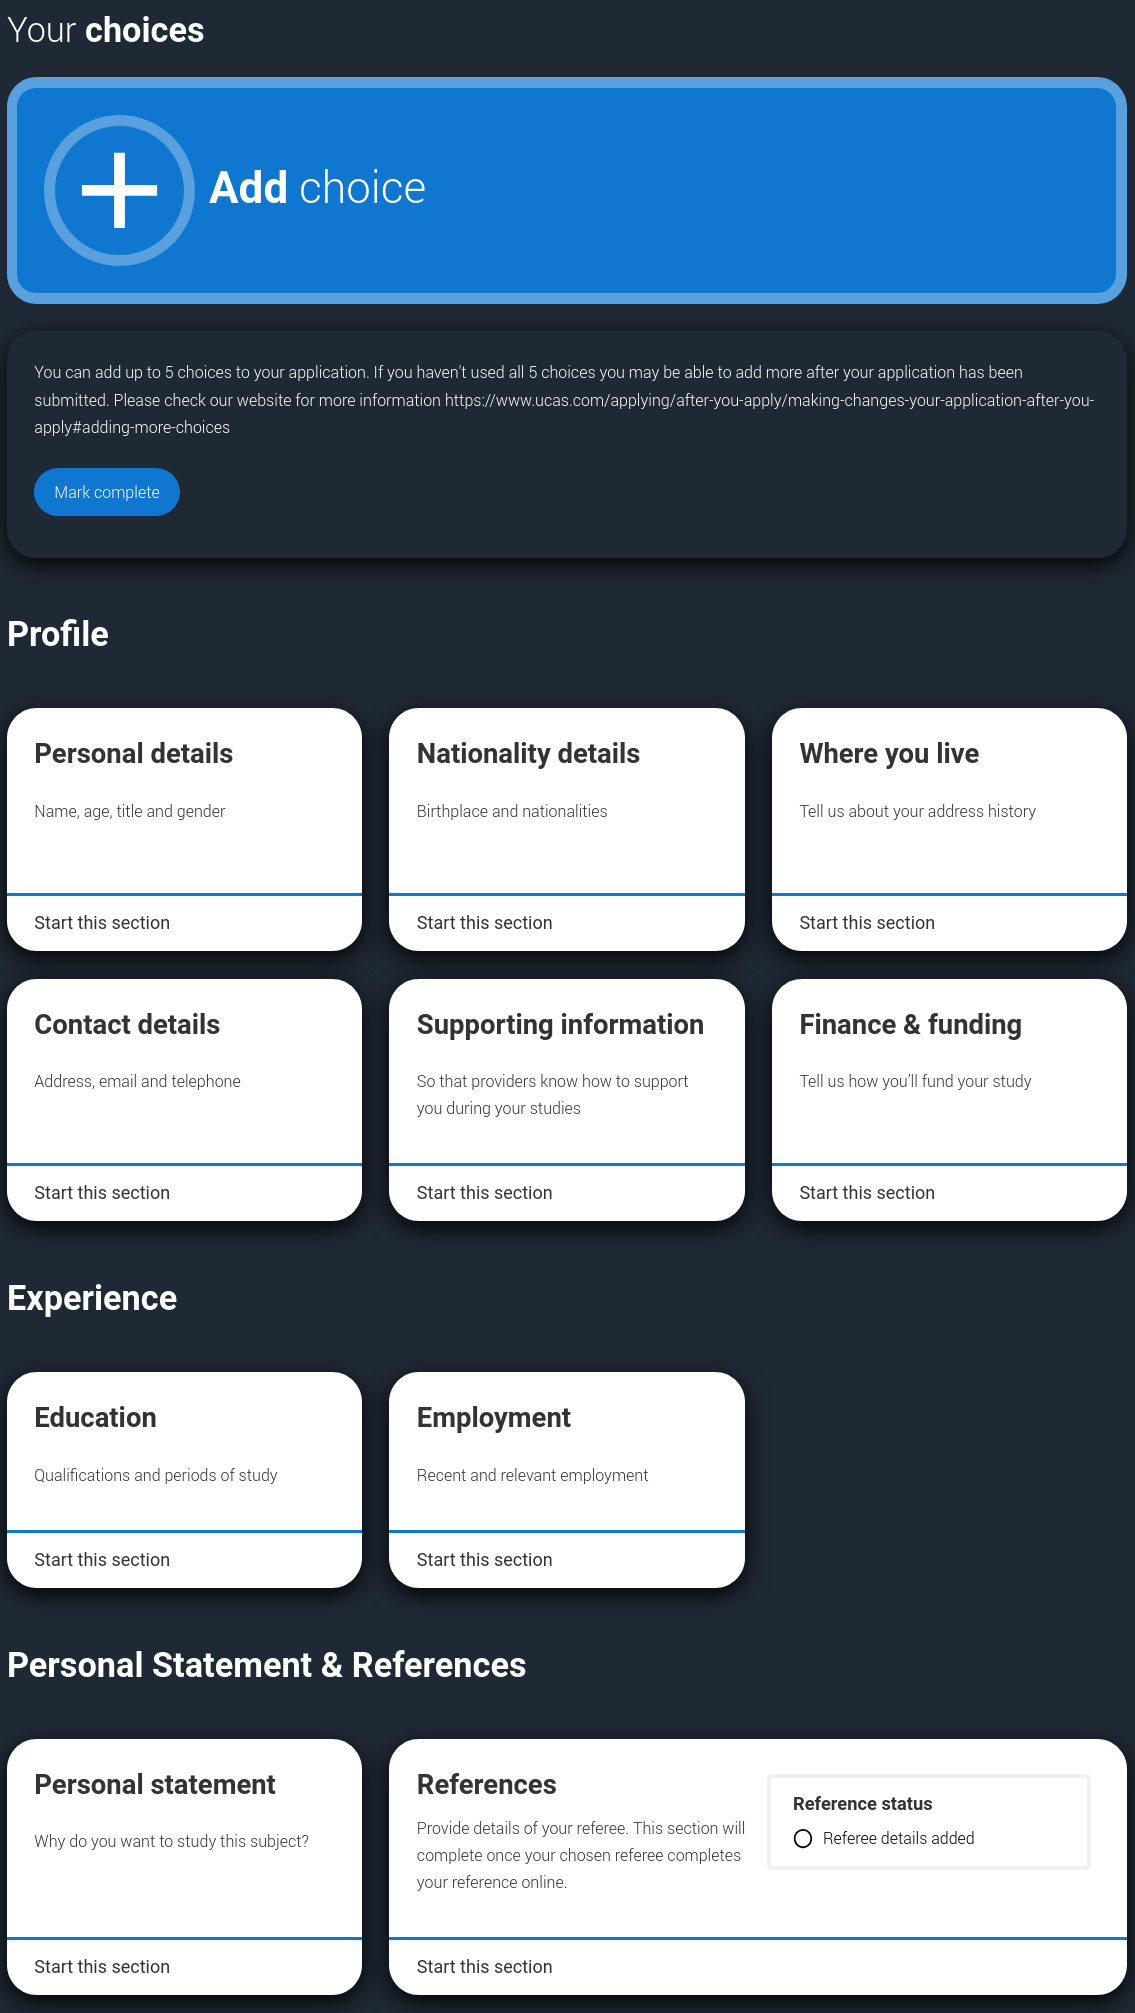The width and height of the screenshot is (1135, 2013).
Task: Start the Finance & funding section
Action: click(x=866, y=1193)
